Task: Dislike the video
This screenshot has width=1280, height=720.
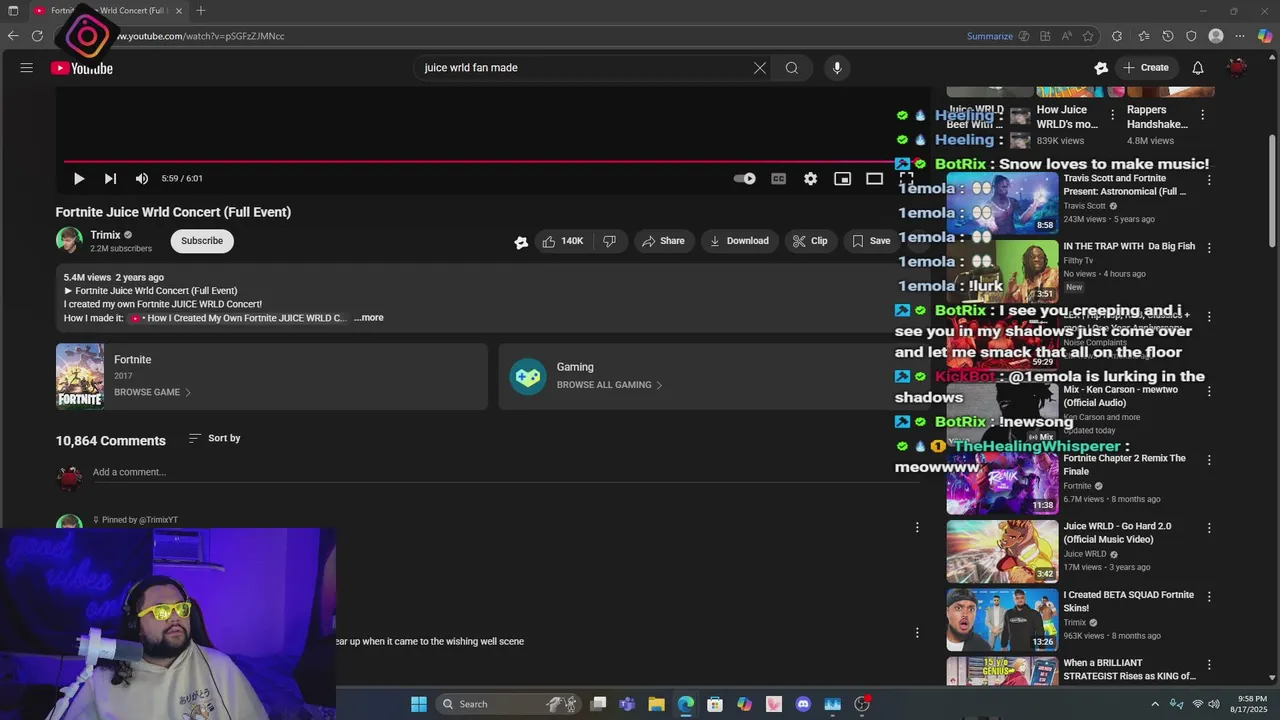Action: pyautogui.click(x=610, y=241)
